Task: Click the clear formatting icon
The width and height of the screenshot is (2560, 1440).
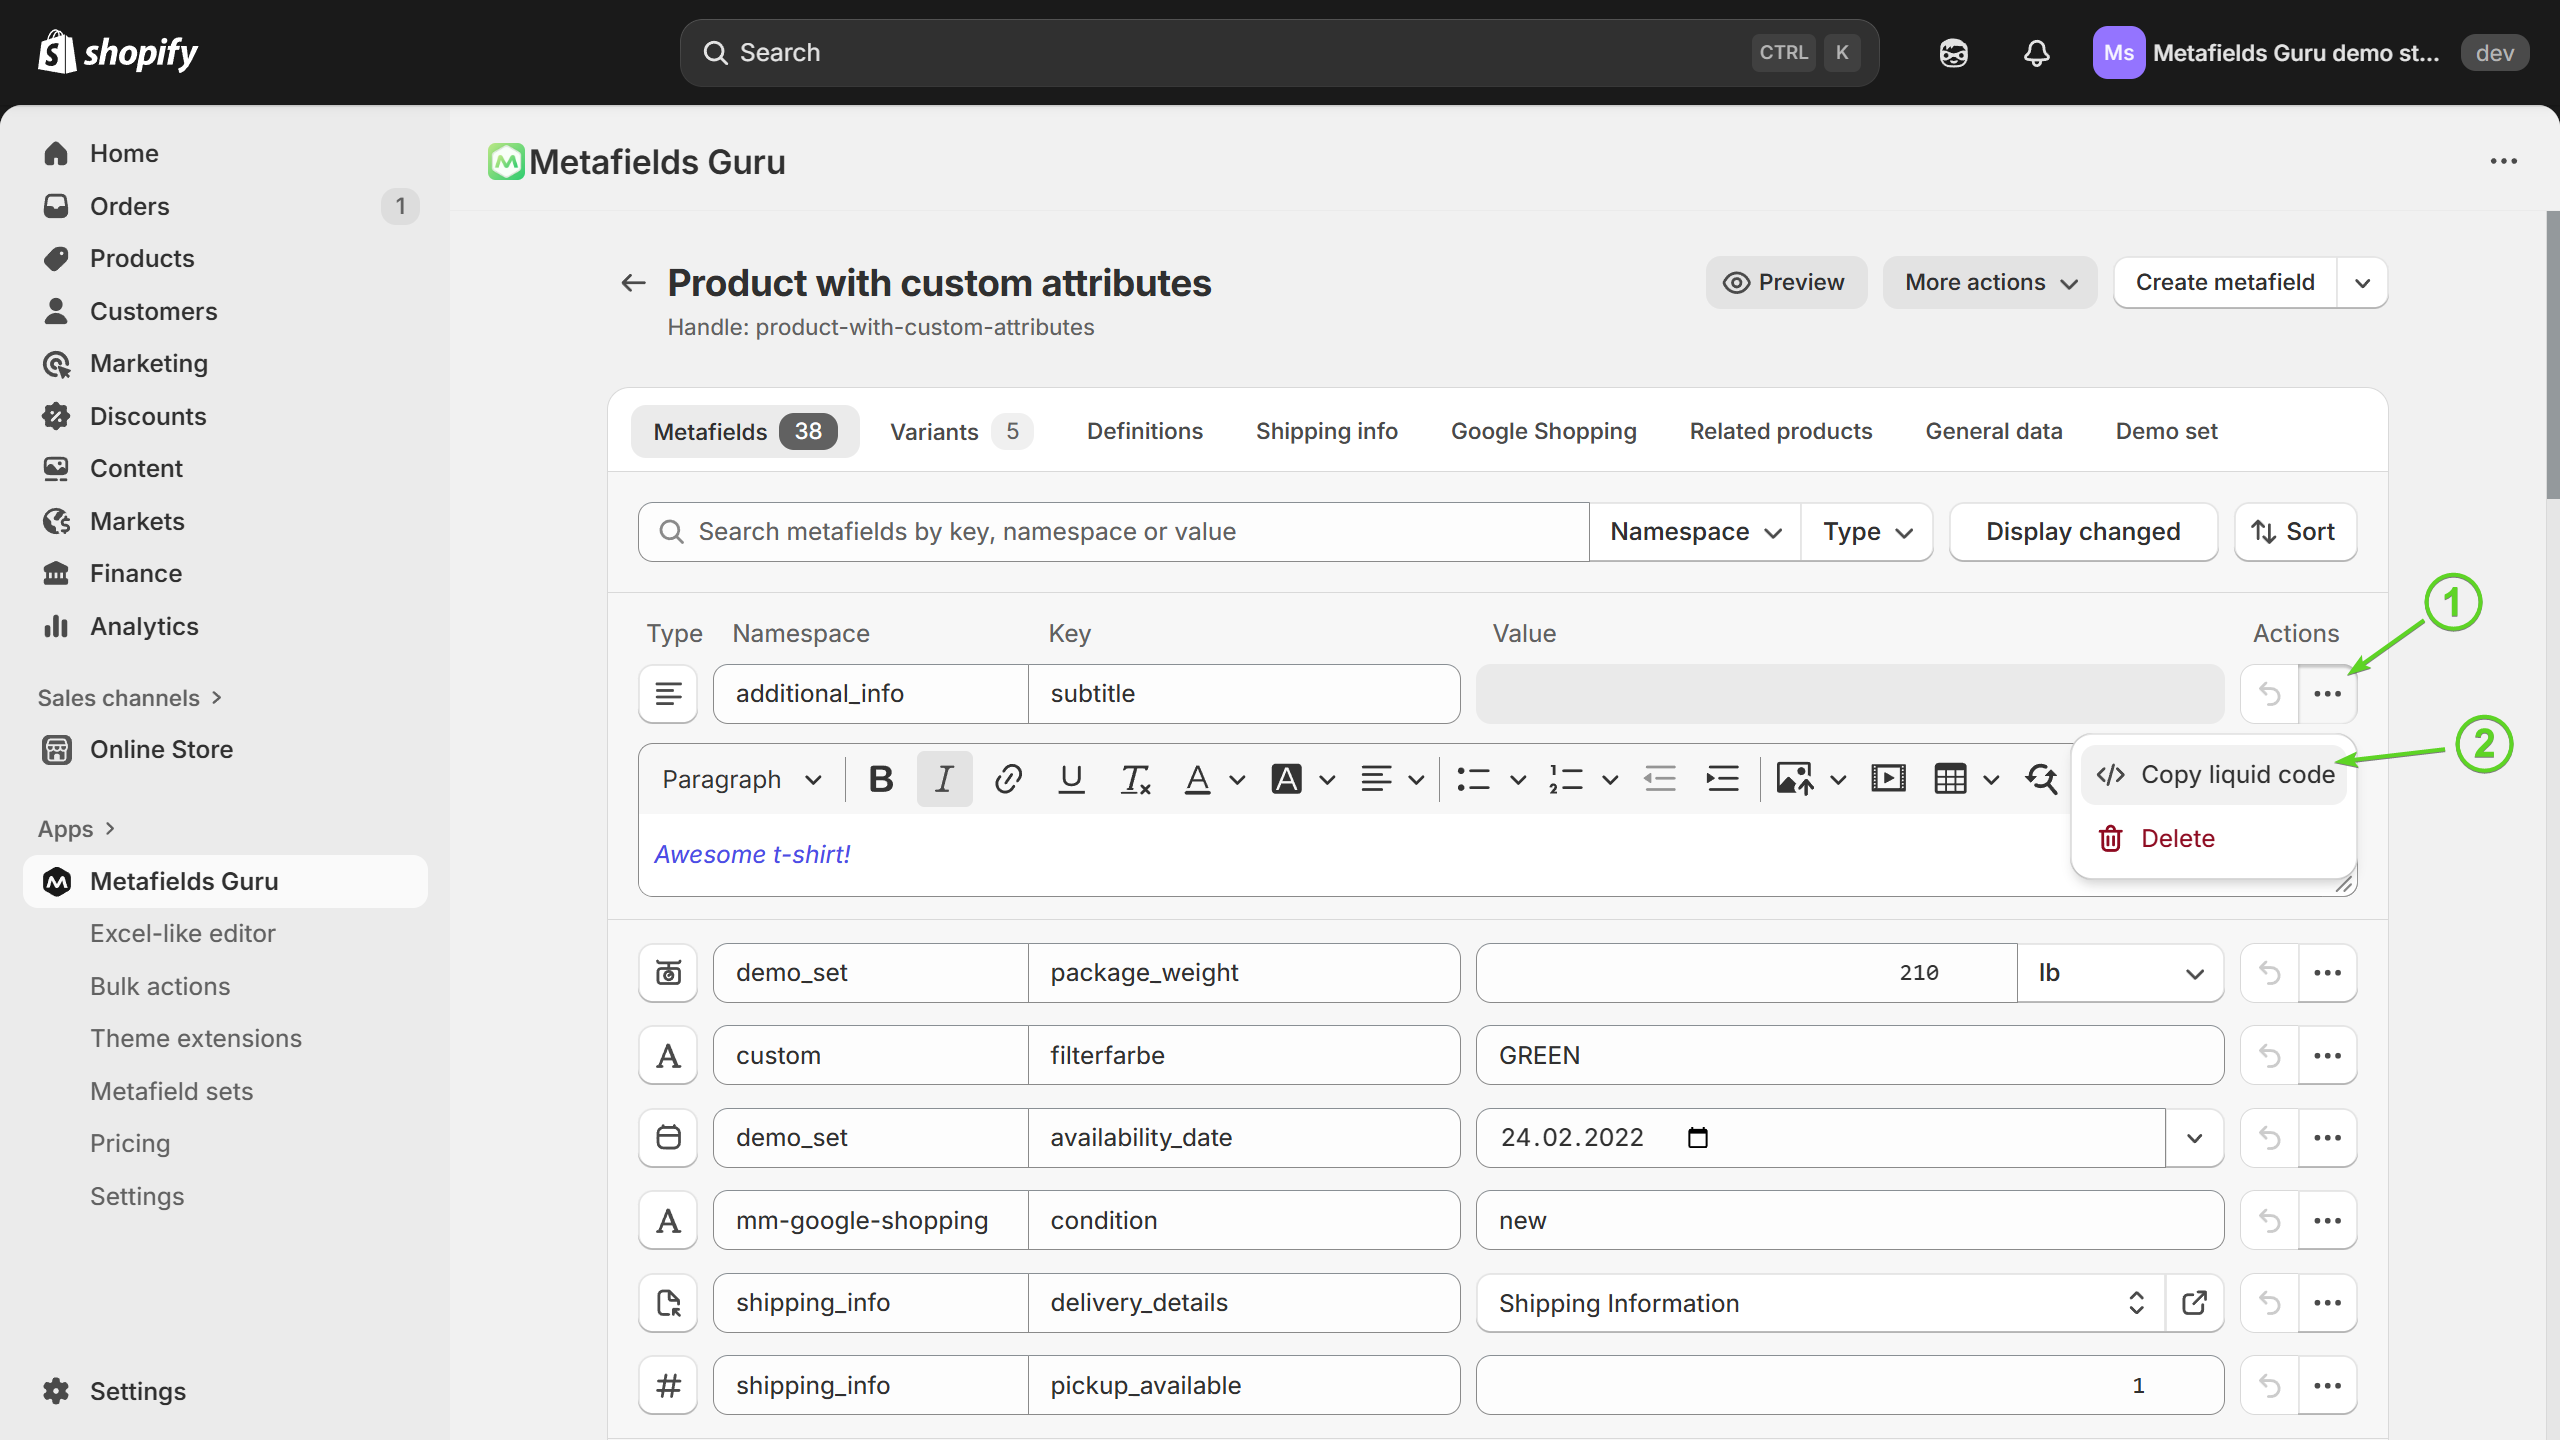Action: coord(1135,779)
